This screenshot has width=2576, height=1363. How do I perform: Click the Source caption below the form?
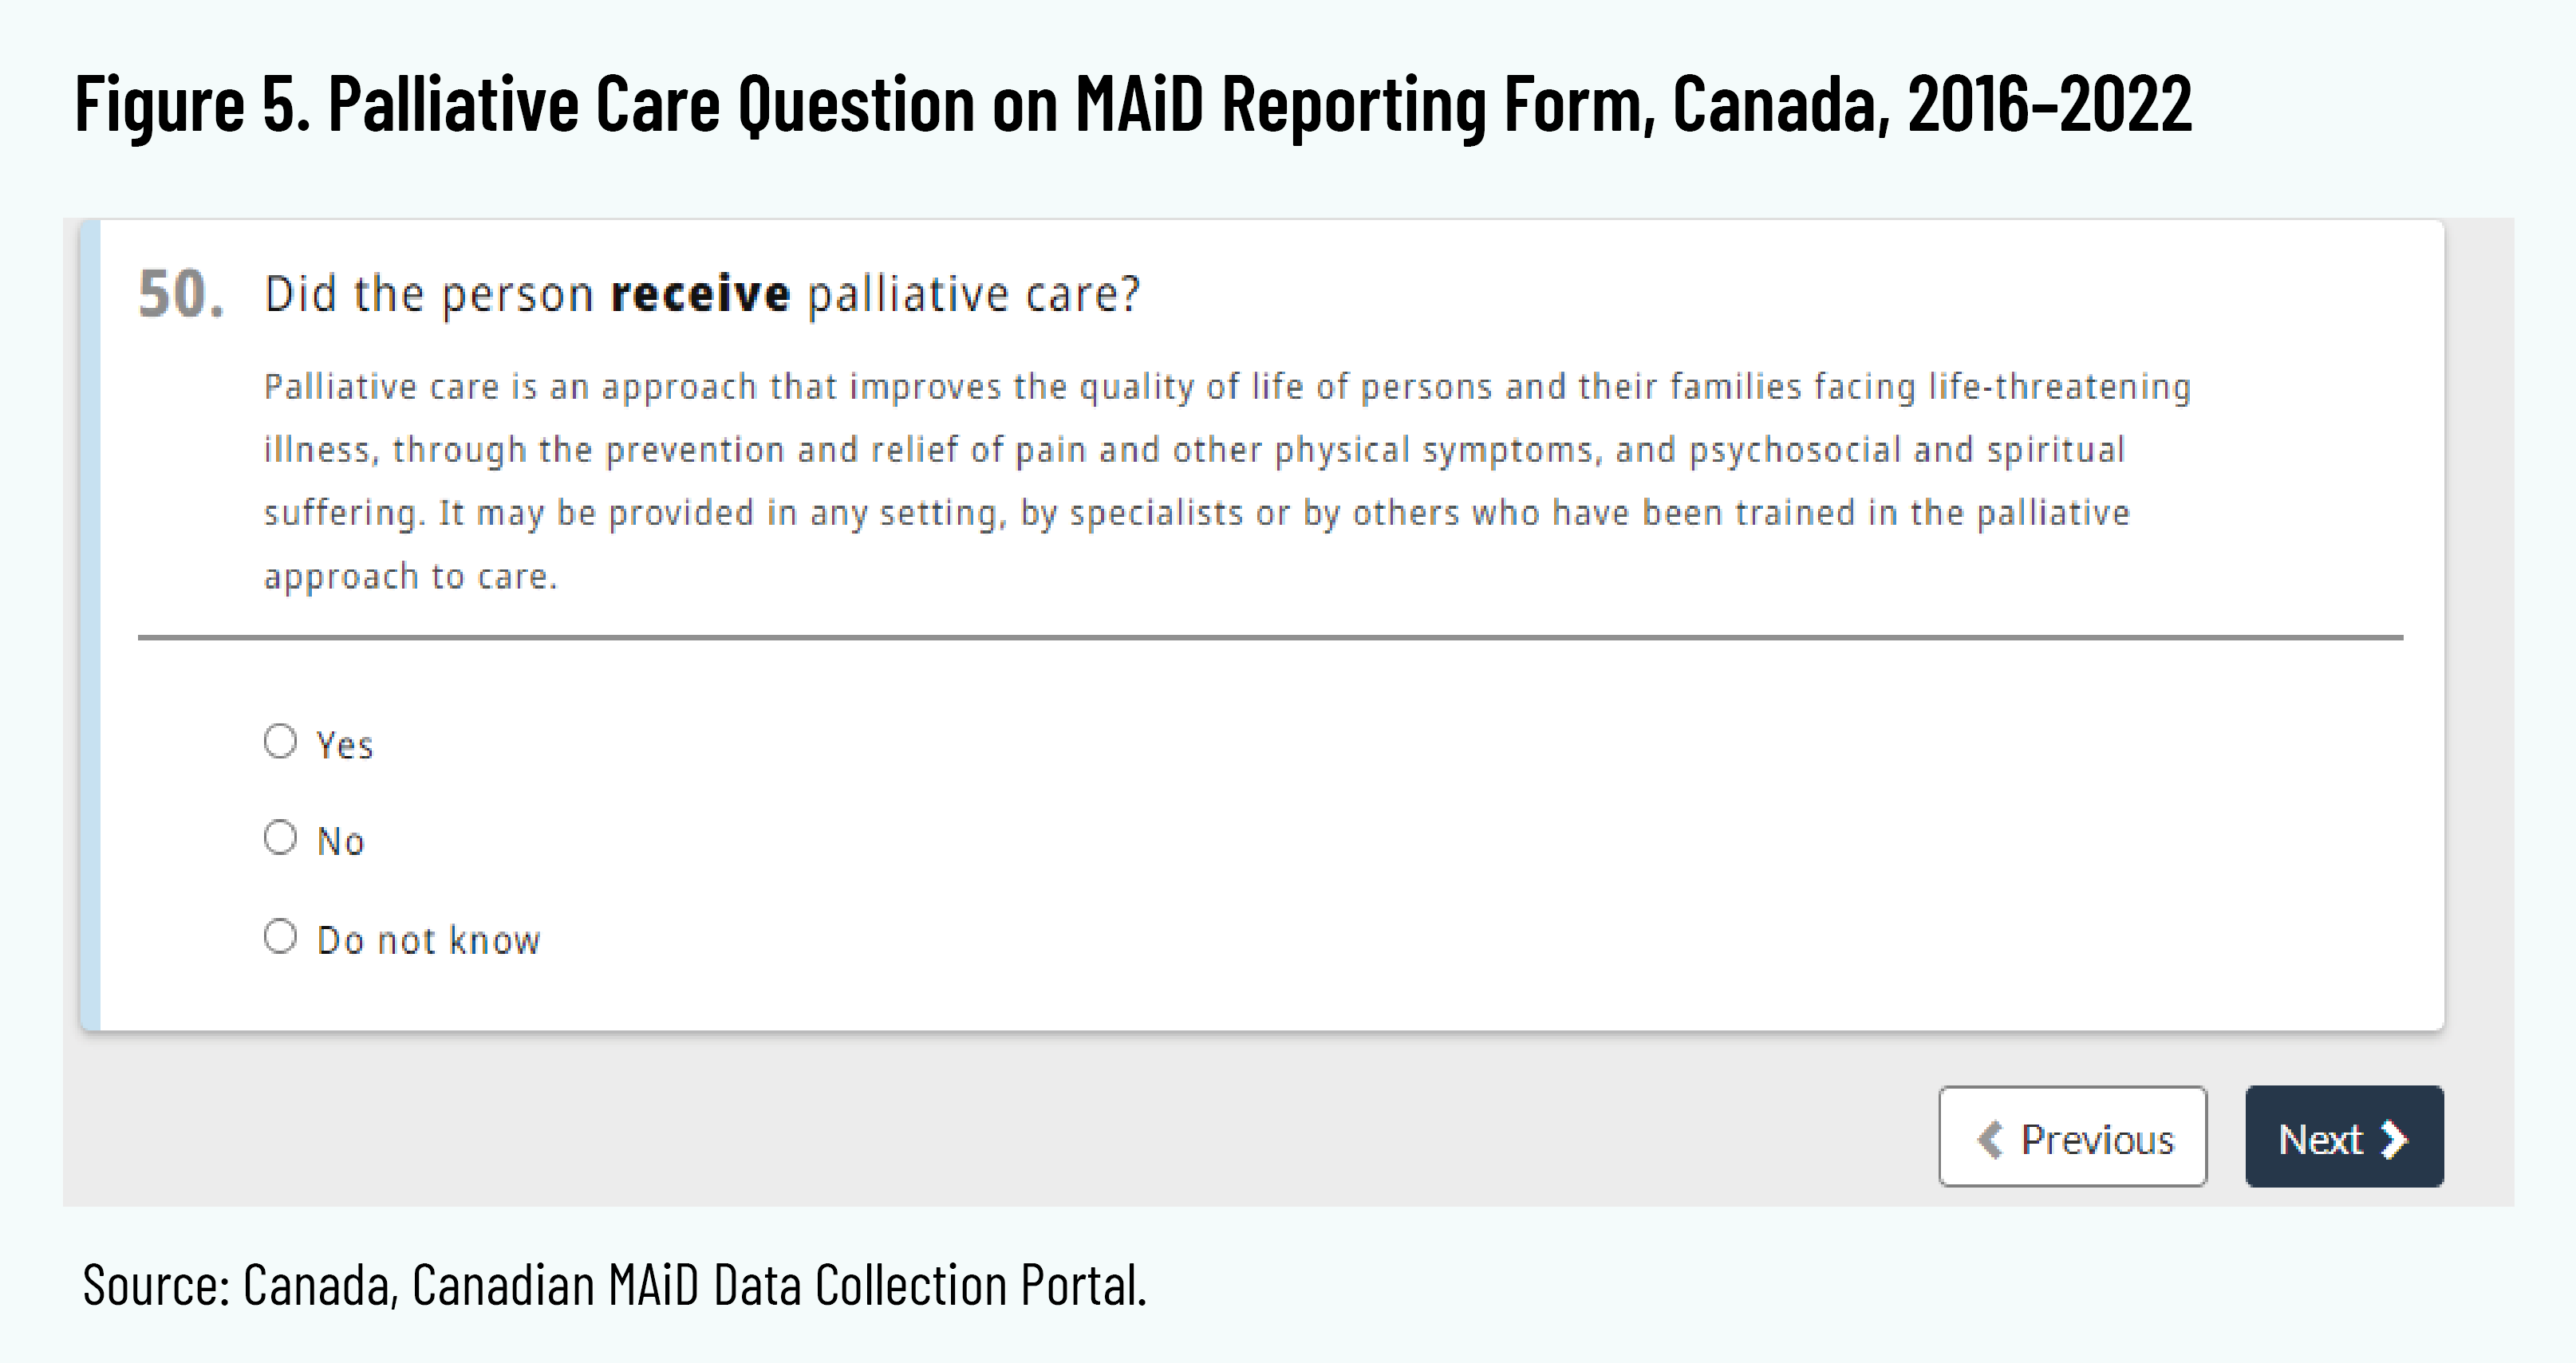coord(614,1285)
